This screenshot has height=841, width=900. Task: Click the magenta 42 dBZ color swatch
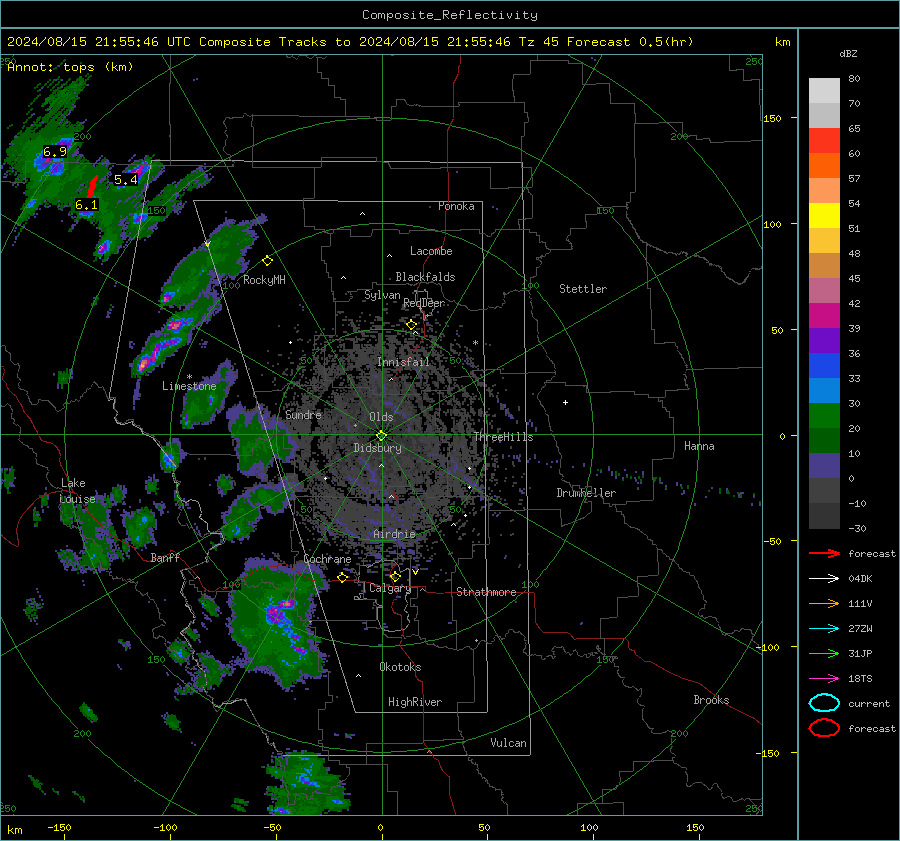pos(824,315)
